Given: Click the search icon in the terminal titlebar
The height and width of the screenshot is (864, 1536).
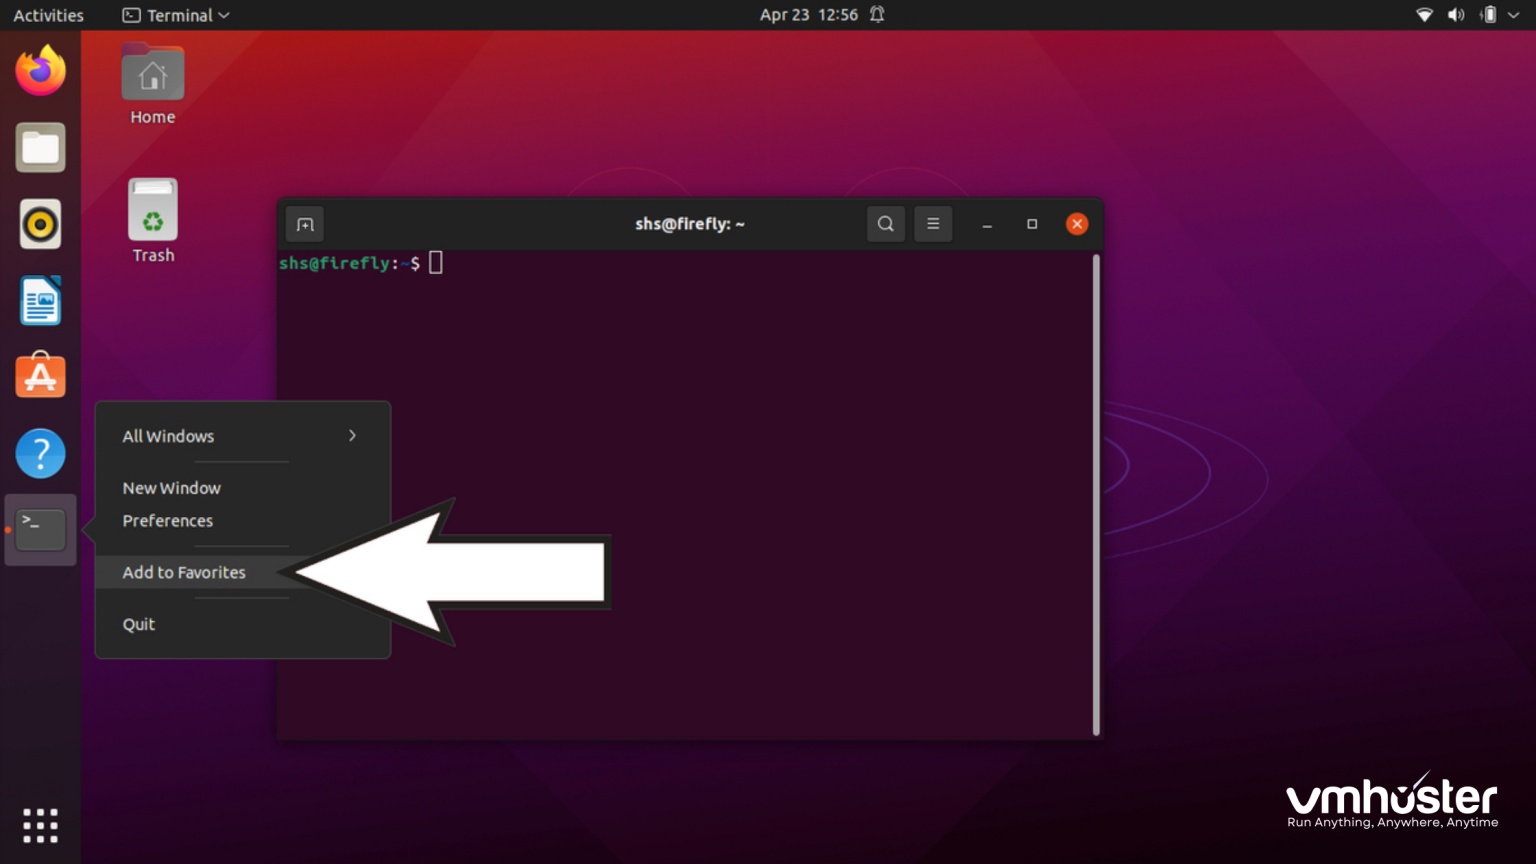Looking at the screenshot, I should click(884, 224).
